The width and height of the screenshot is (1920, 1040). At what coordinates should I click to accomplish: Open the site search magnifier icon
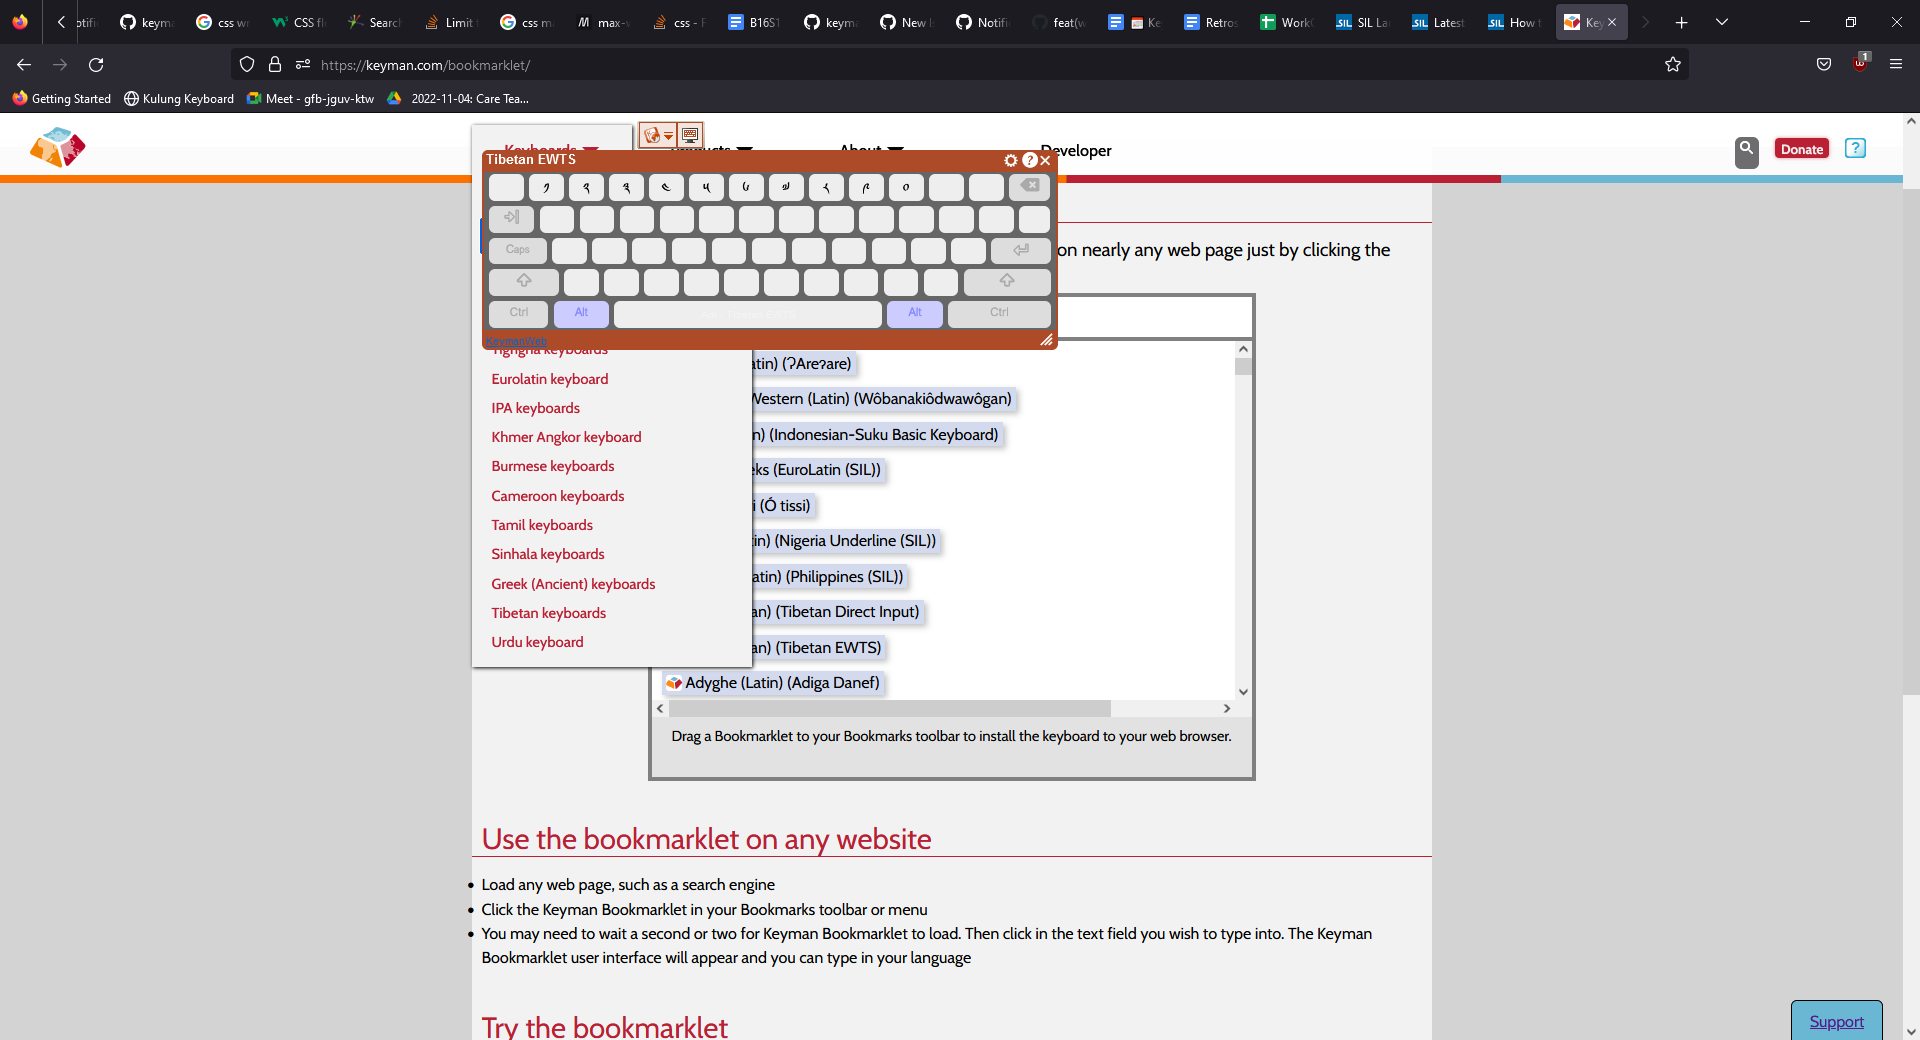click(1746, 151)
